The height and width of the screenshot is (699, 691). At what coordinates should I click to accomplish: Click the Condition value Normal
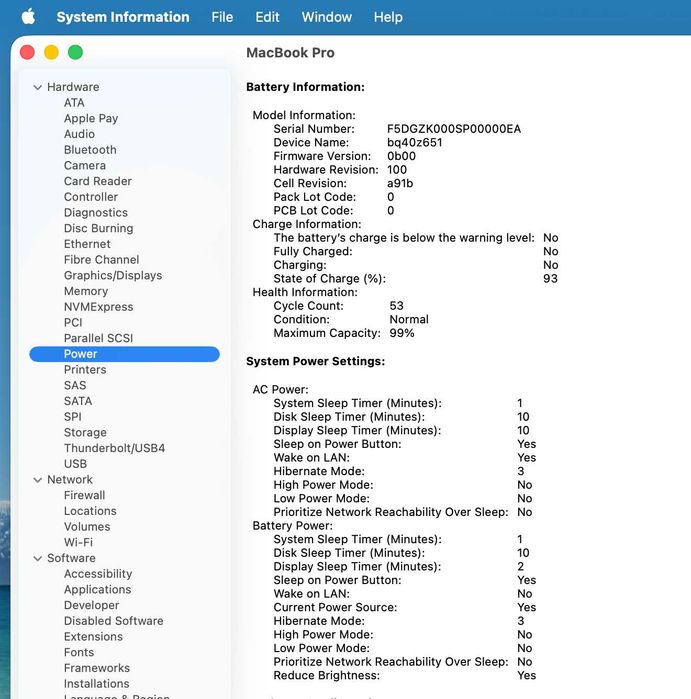pyautogui.click(x=409, y=319)
